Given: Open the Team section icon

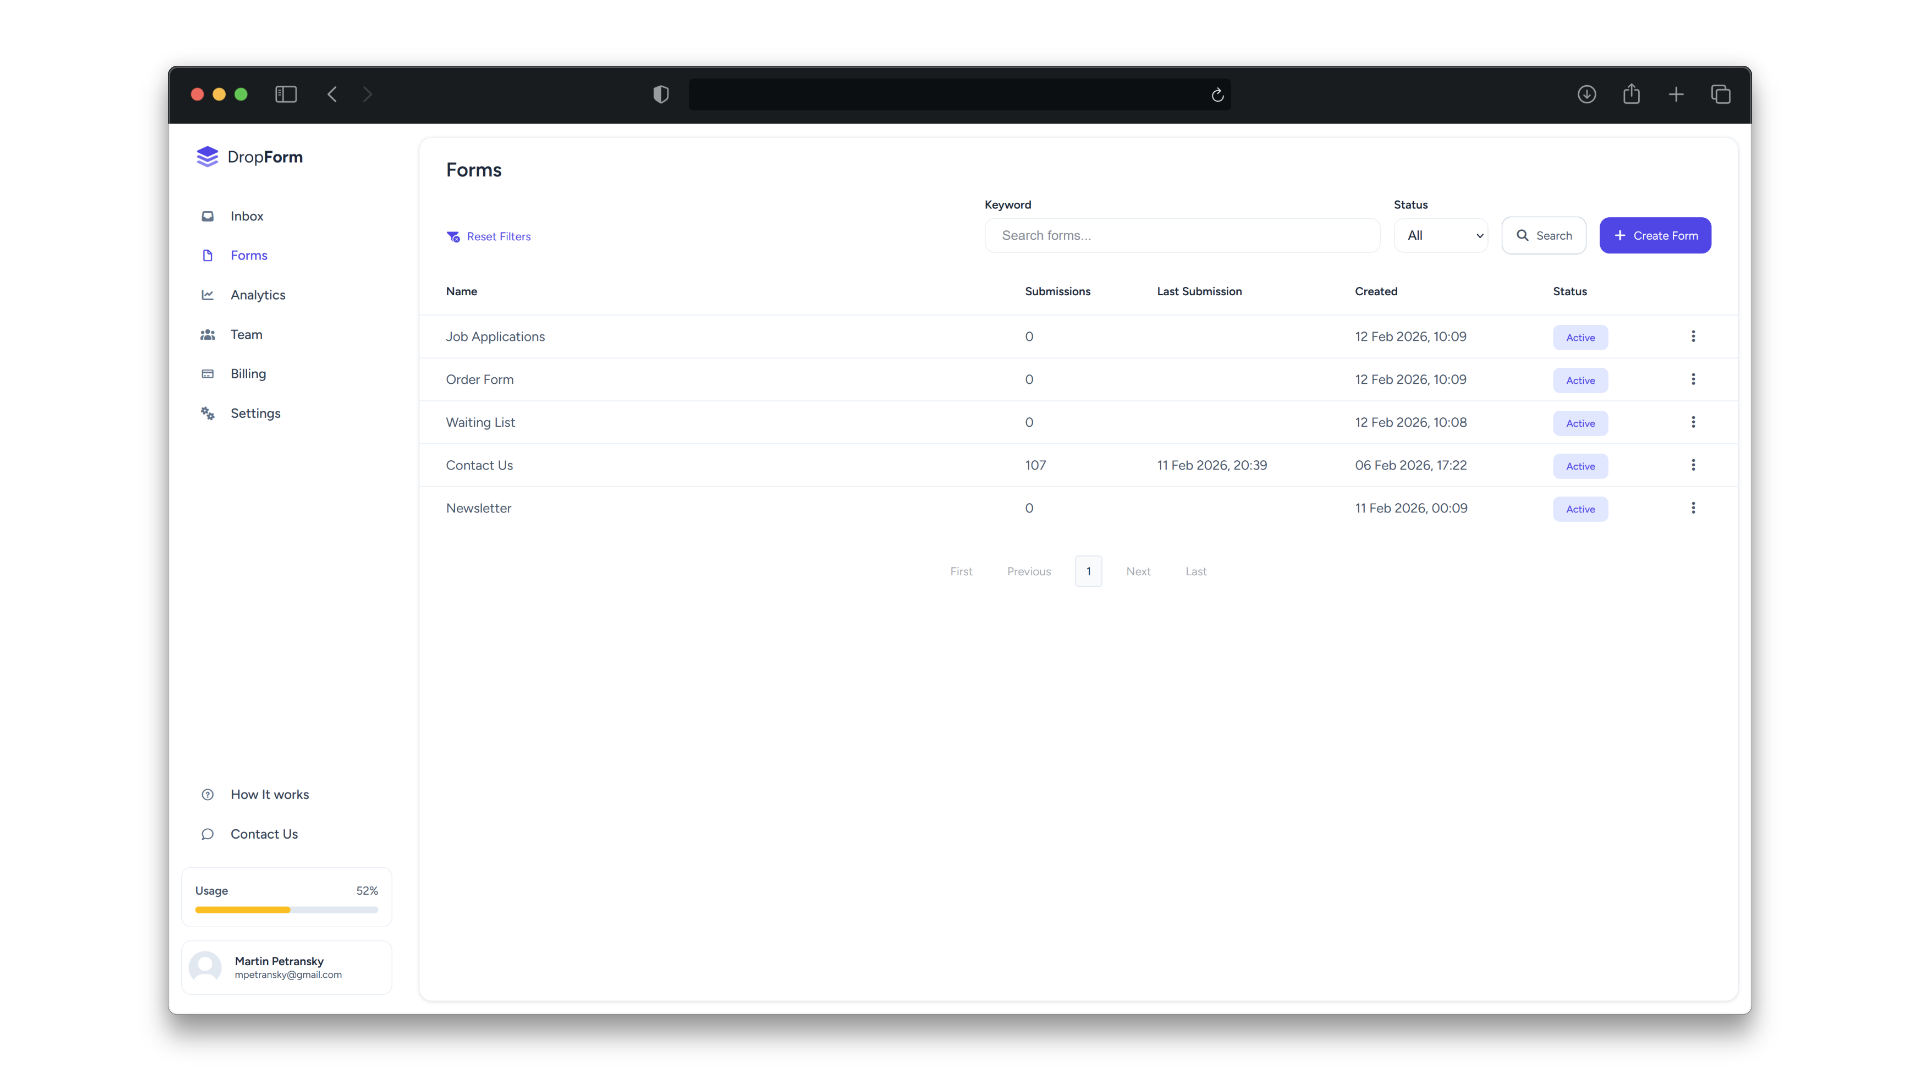Looking at the screenshot, I should tap(207, 334).
